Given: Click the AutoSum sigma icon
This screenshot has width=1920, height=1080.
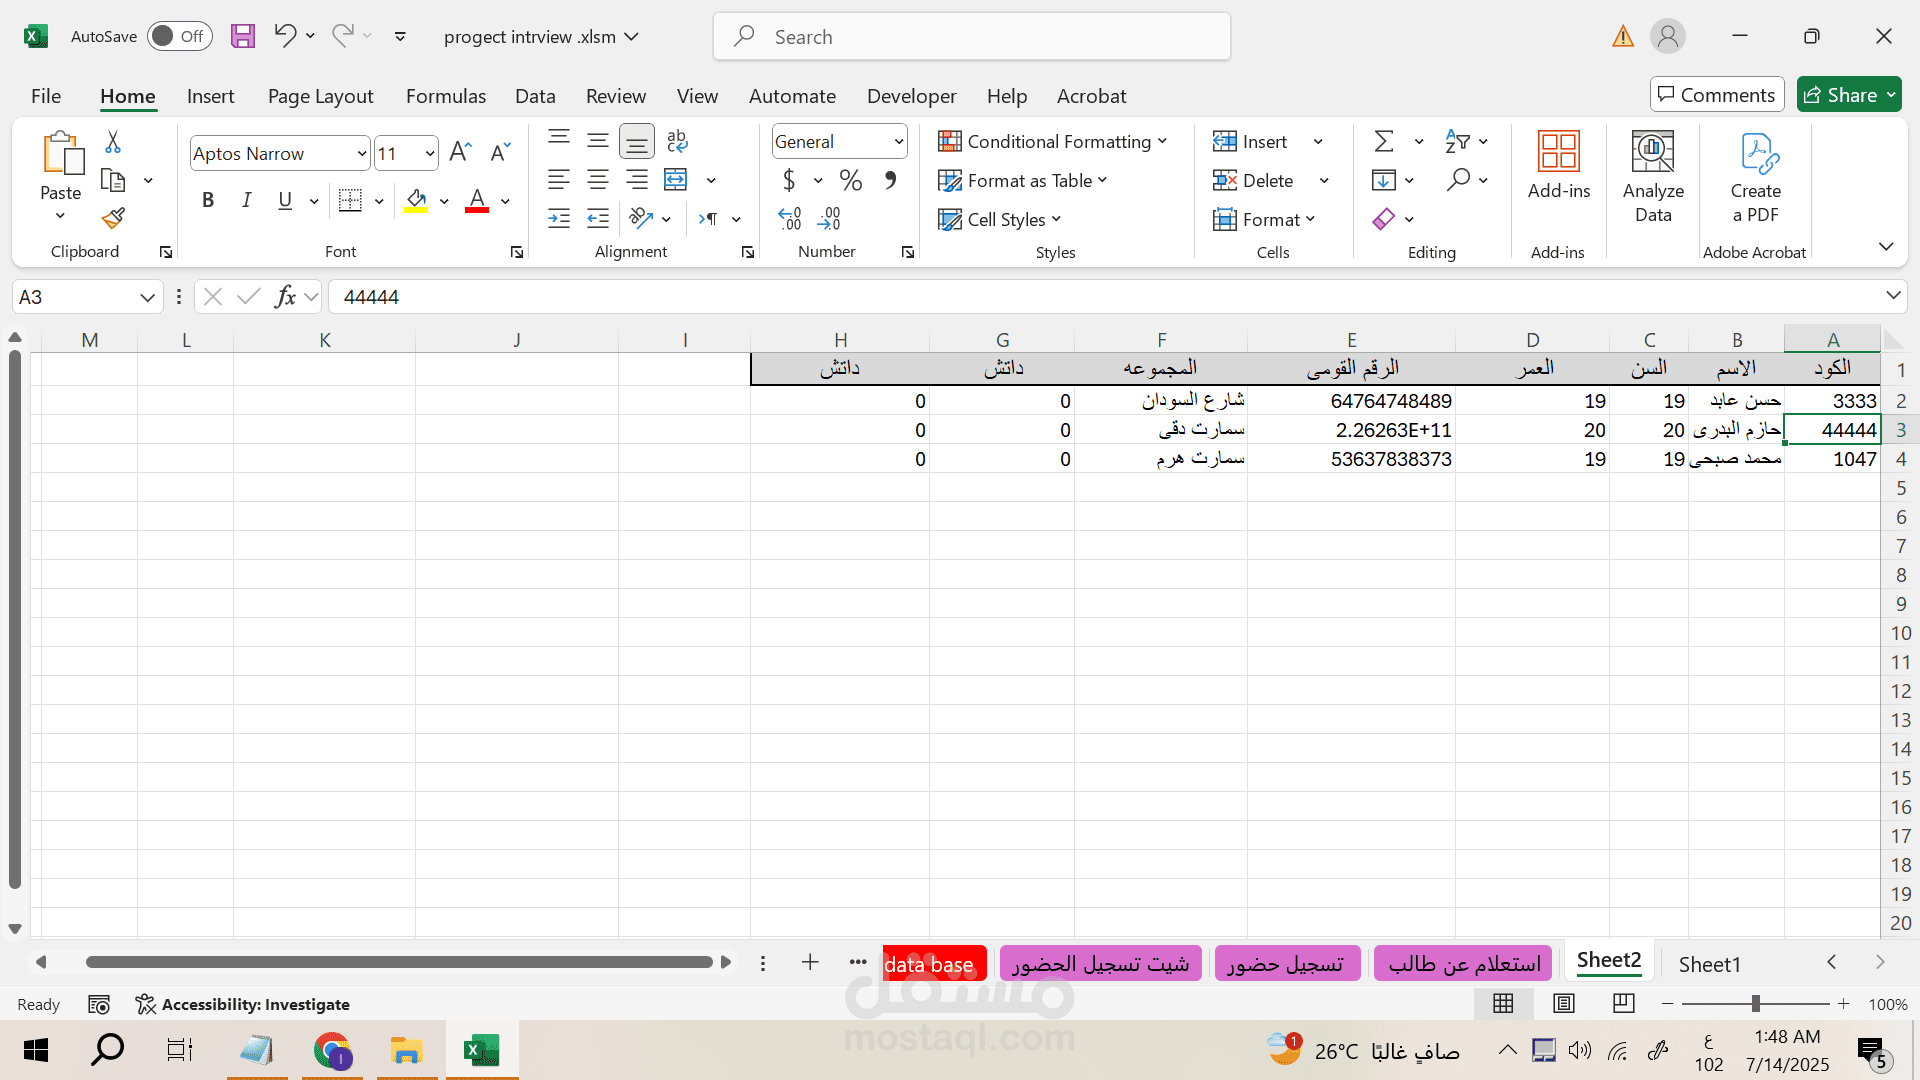Looking at the screenshot, I should click(1384, 141).
